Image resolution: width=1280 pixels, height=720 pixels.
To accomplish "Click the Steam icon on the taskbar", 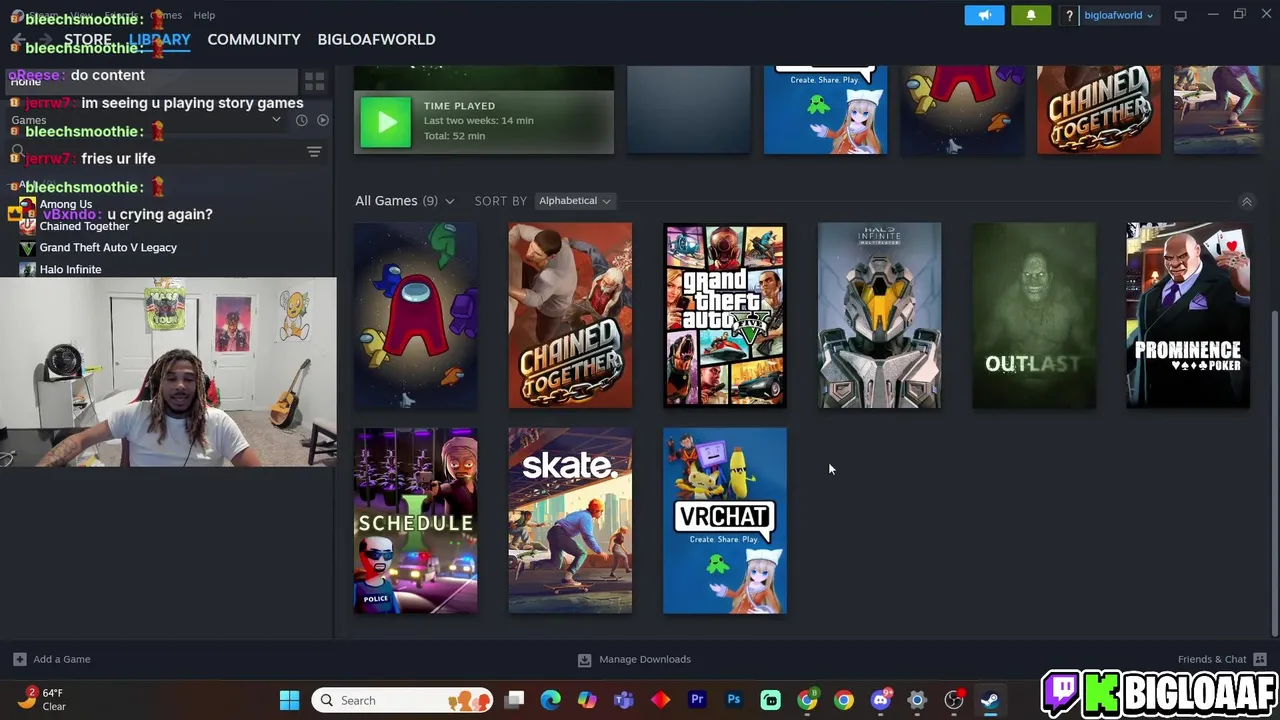I will (x=990, y=700).
